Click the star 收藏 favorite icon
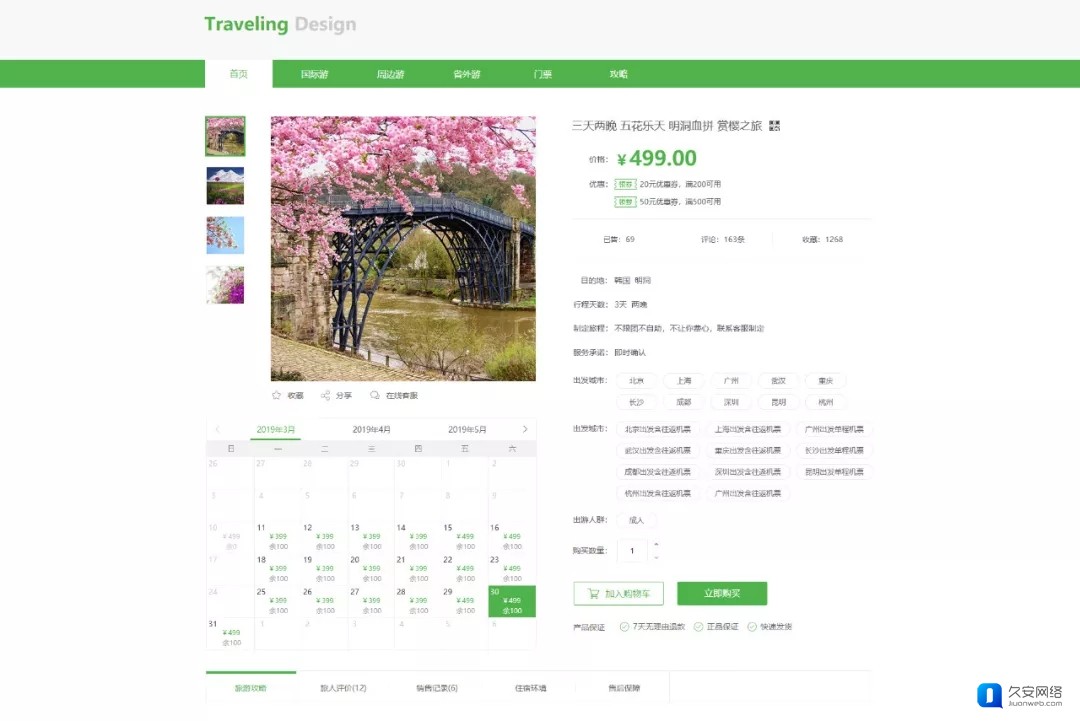Image resolution: width=1080 pixels, height=721 pixels. [x=276, y=395]
